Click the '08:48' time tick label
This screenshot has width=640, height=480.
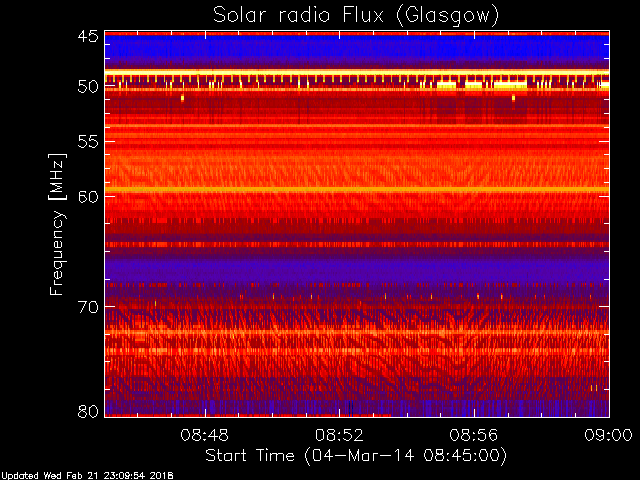tap(204, 435)
